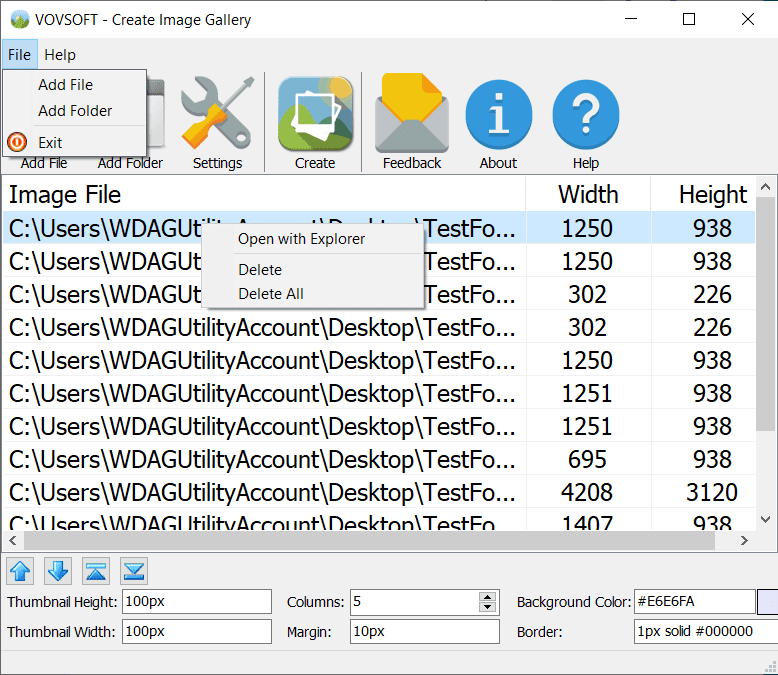Click the Help question mark icon
This screenshot has height=675, width=778.
point(586,114)
